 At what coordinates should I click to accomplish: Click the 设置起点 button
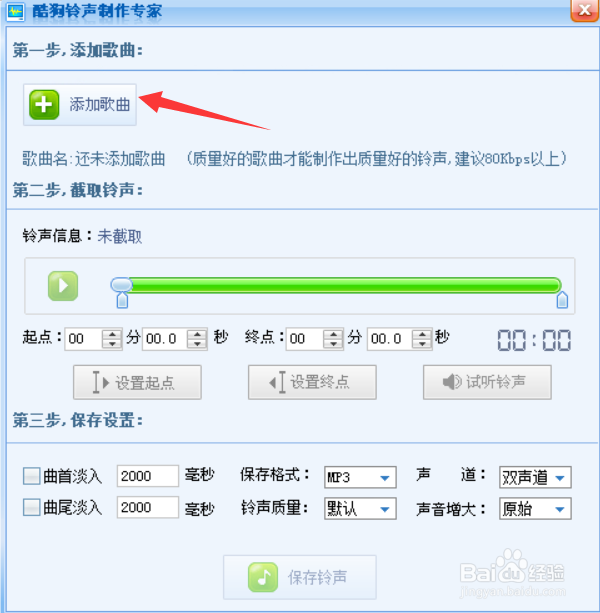137,382
